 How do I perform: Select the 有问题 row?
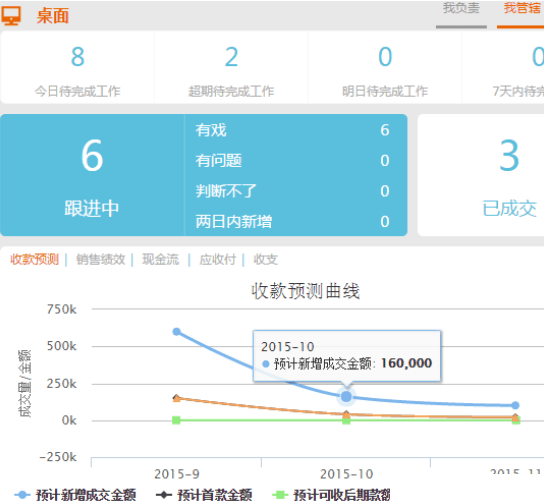[292, 161]
